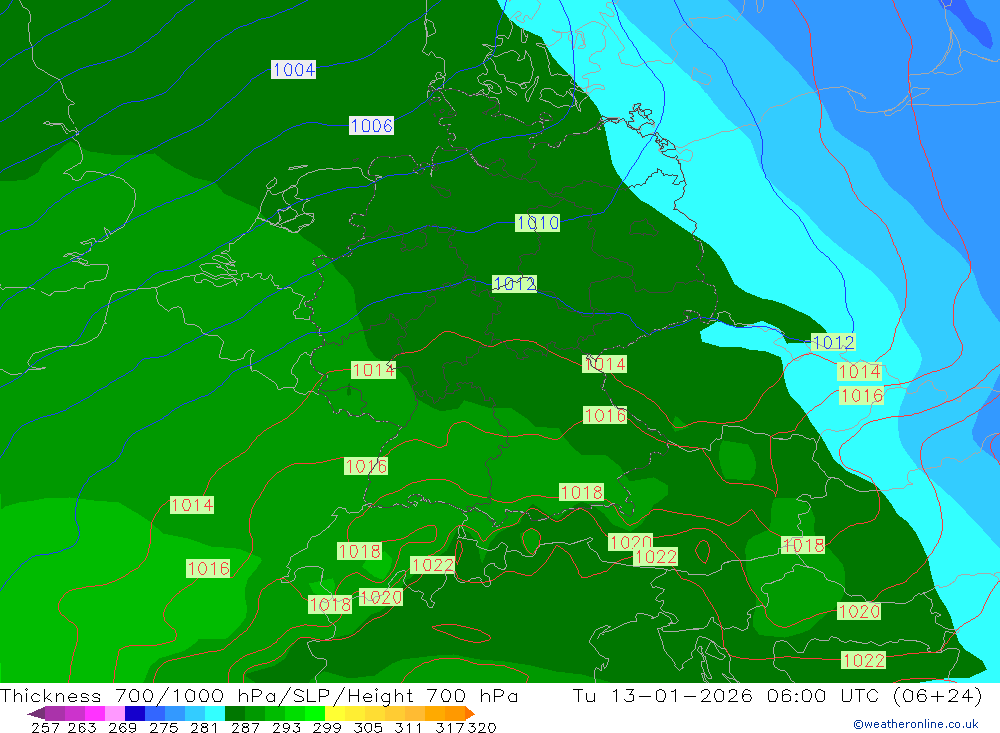Click the legend value 305

(x=367, y=728)
